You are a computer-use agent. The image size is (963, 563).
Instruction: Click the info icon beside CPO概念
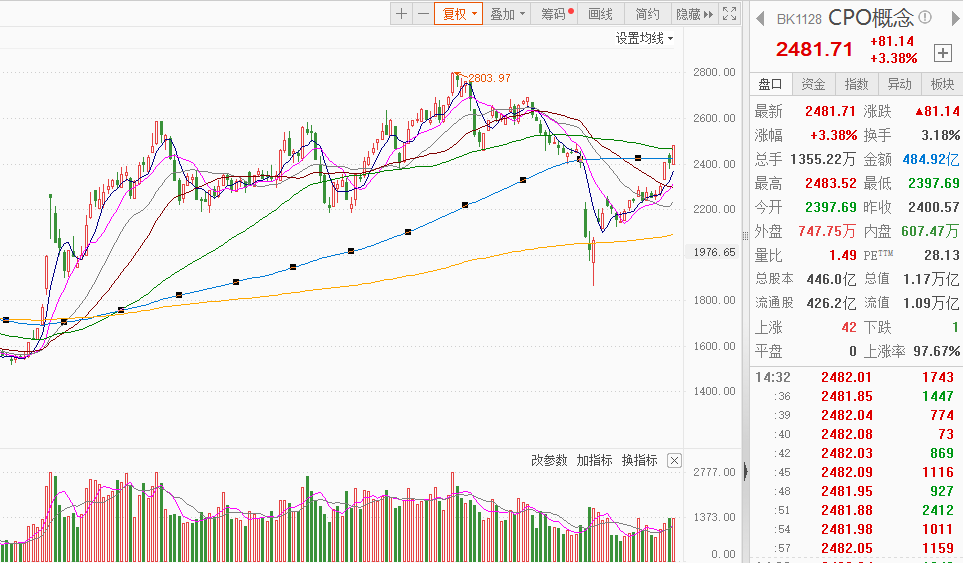click(925, 18)
